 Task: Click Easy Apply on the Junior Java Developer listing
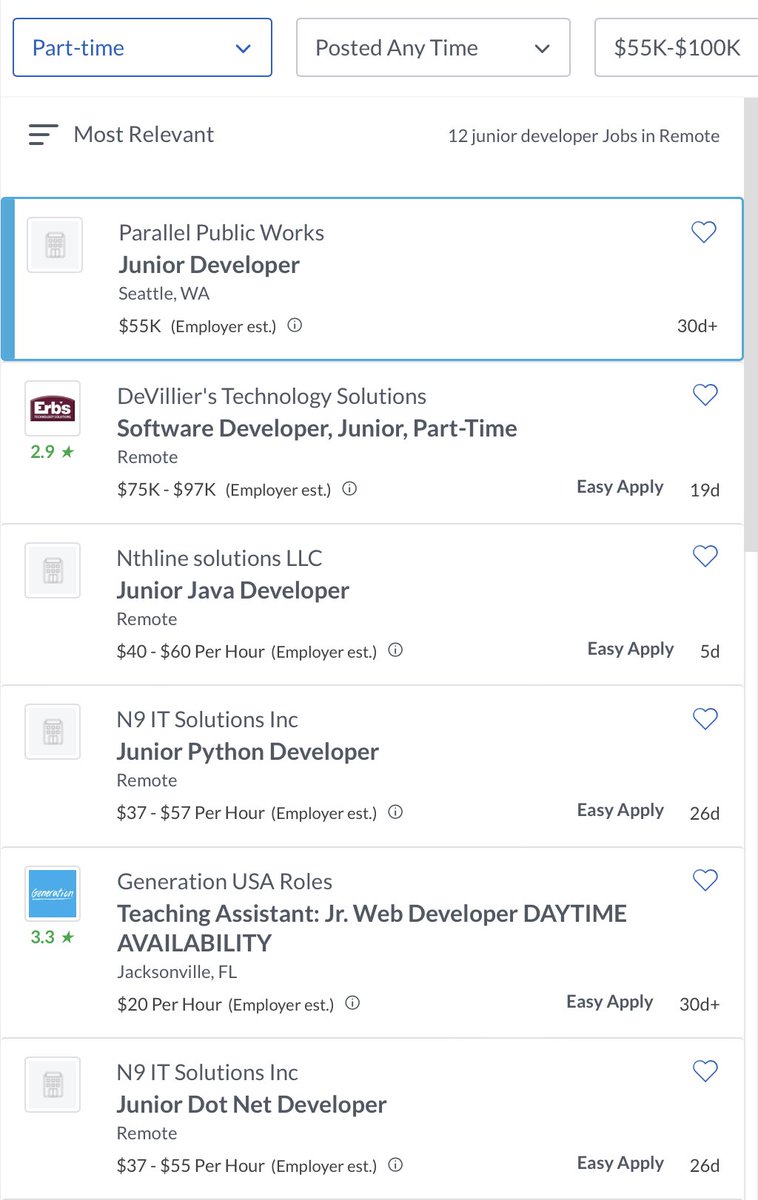[x=630, y=649]
